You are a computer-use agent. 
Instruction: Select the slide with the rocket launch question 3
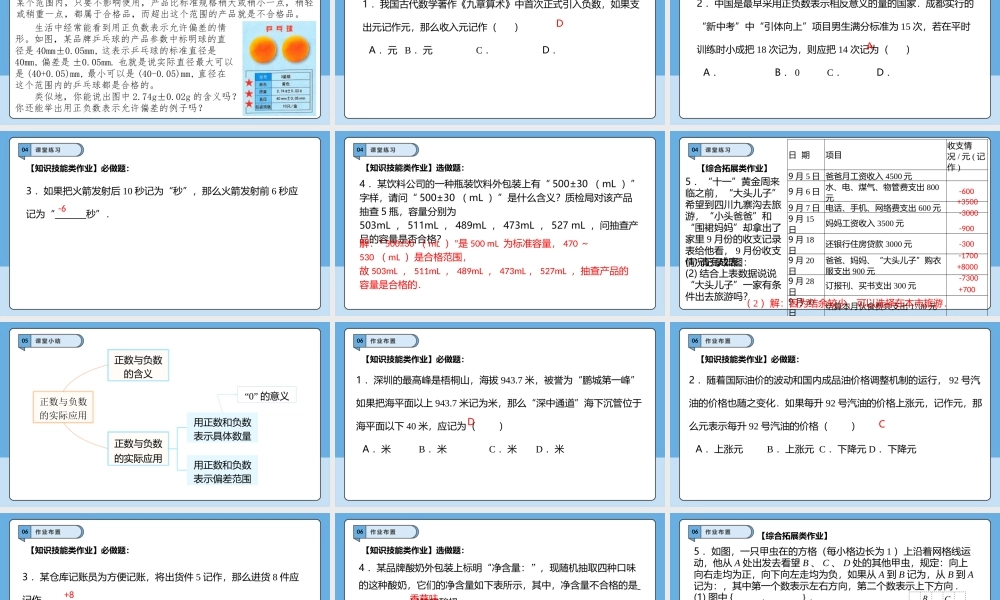pos(165,224)
